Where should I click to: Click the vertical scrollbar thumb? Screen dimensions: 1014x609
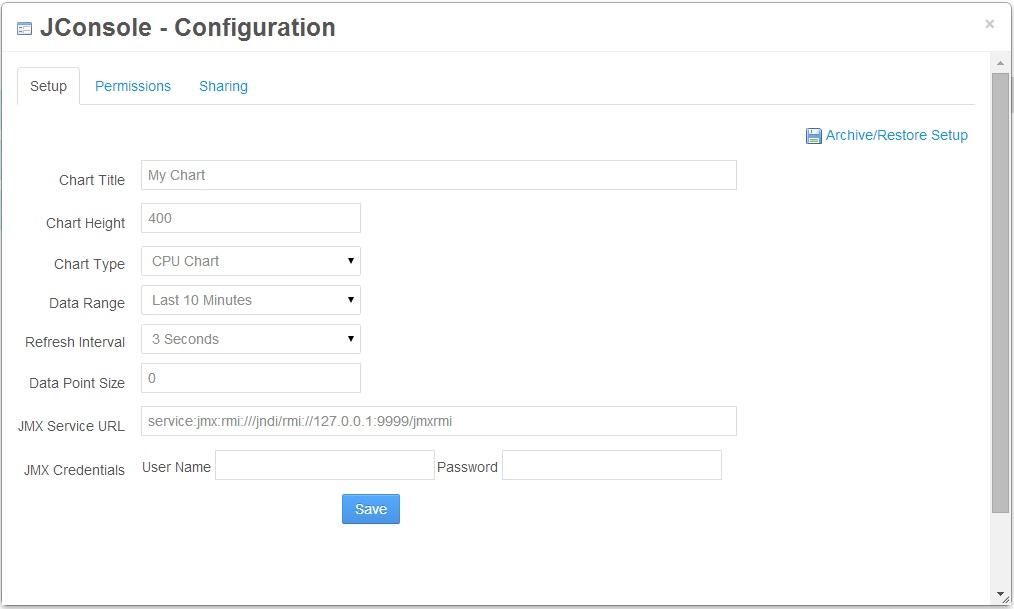(x=1000, y=290)
